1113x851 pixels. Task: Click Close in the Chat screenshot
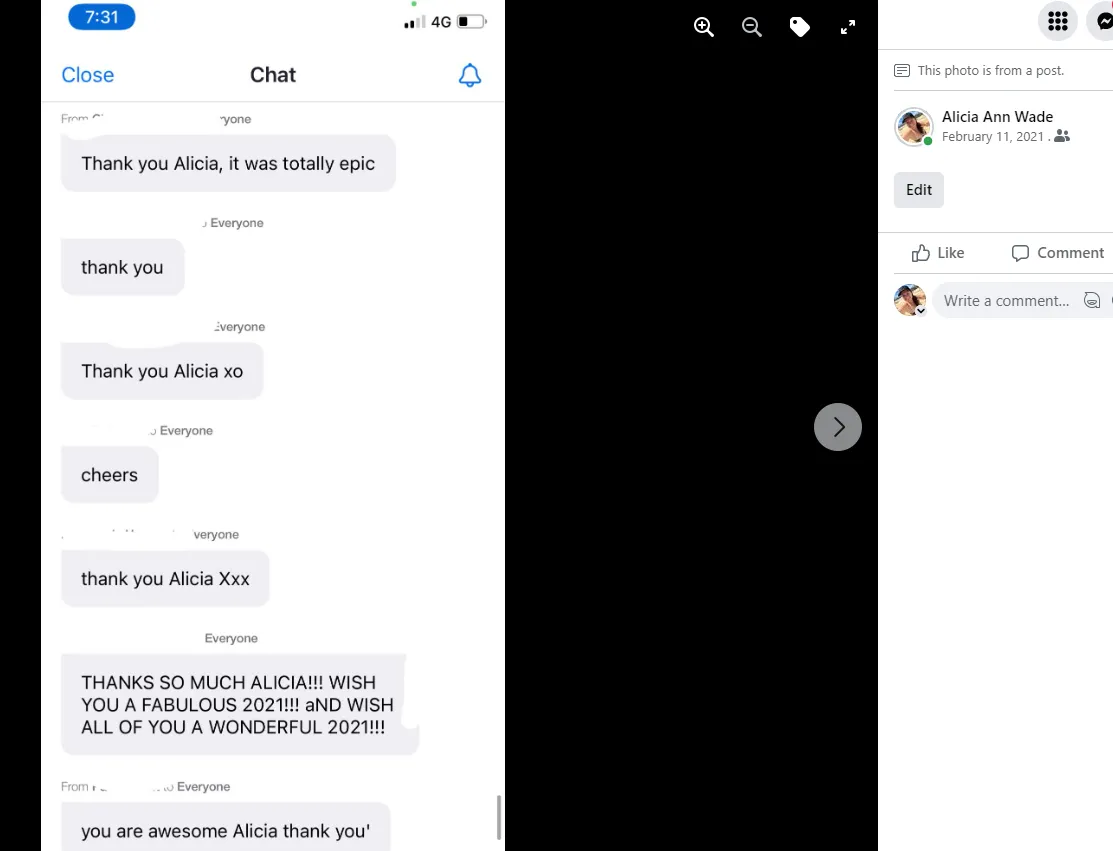[87, 75]
